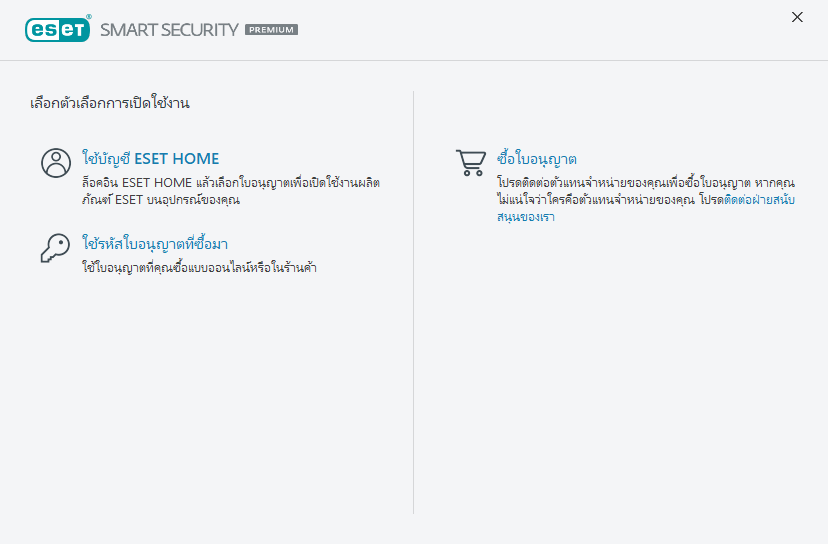This screenshot has width=828, height=544.
Task: Select the ซื้อใบอนุญาต purchase link
Action: 537,159
